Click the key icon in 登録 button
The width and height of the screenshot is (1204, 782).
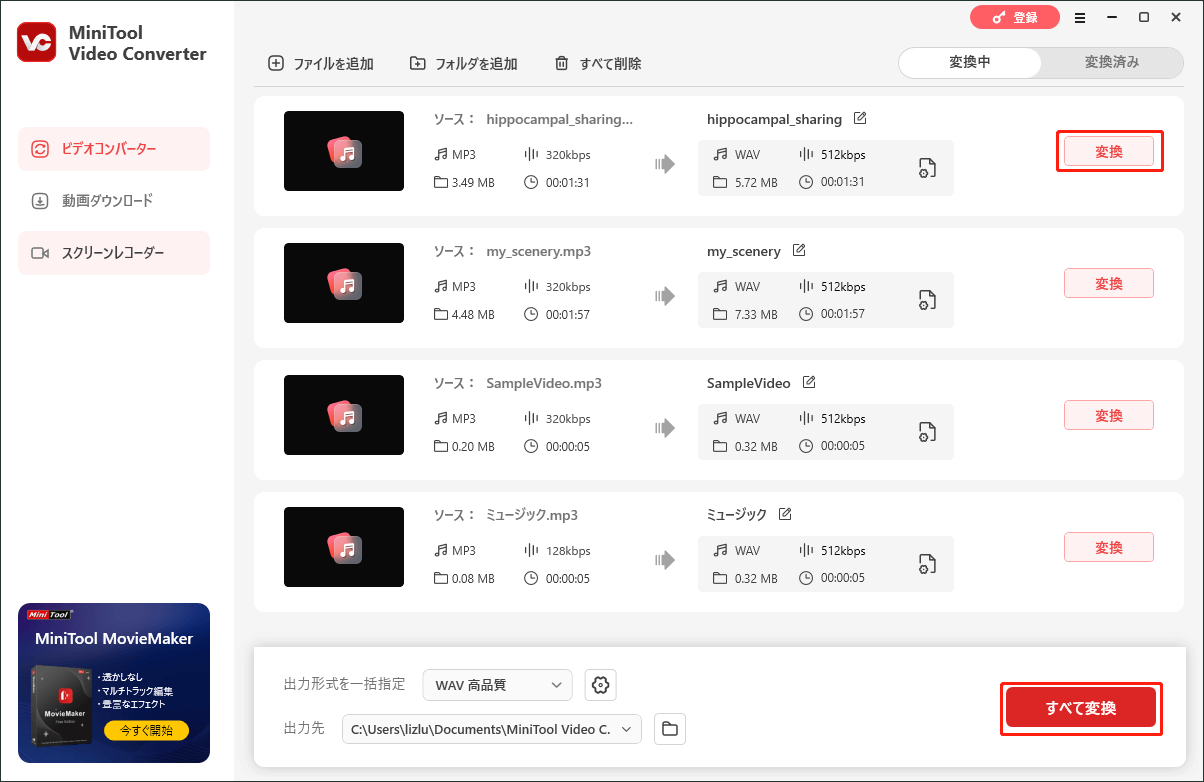[997, 18]
